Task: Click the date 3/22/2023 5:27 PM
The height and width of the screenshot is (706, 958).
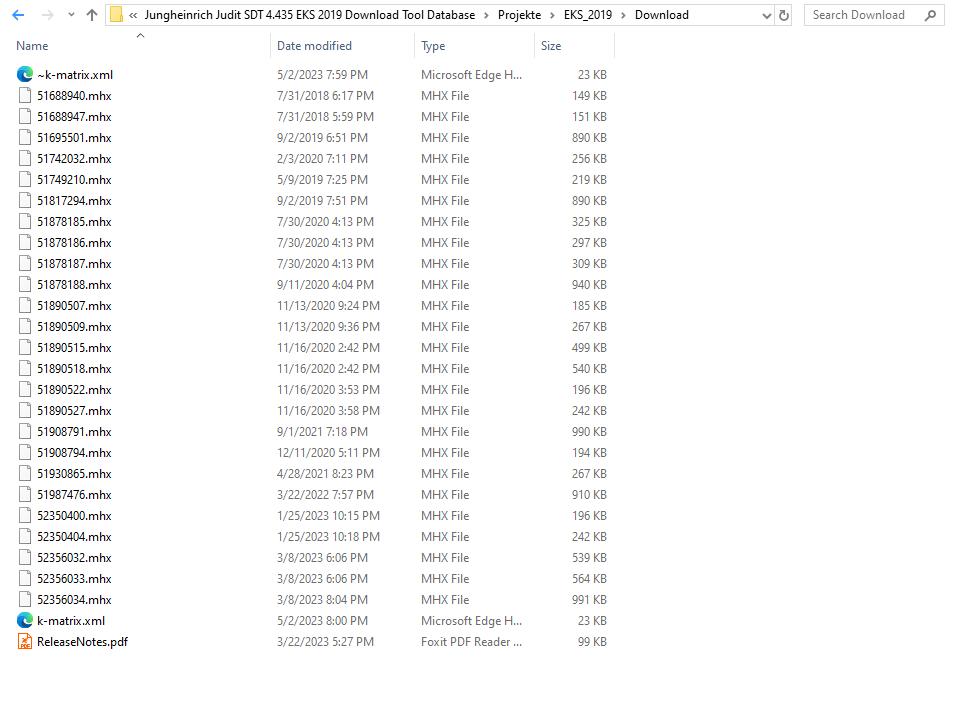Action: pos(325,642)
